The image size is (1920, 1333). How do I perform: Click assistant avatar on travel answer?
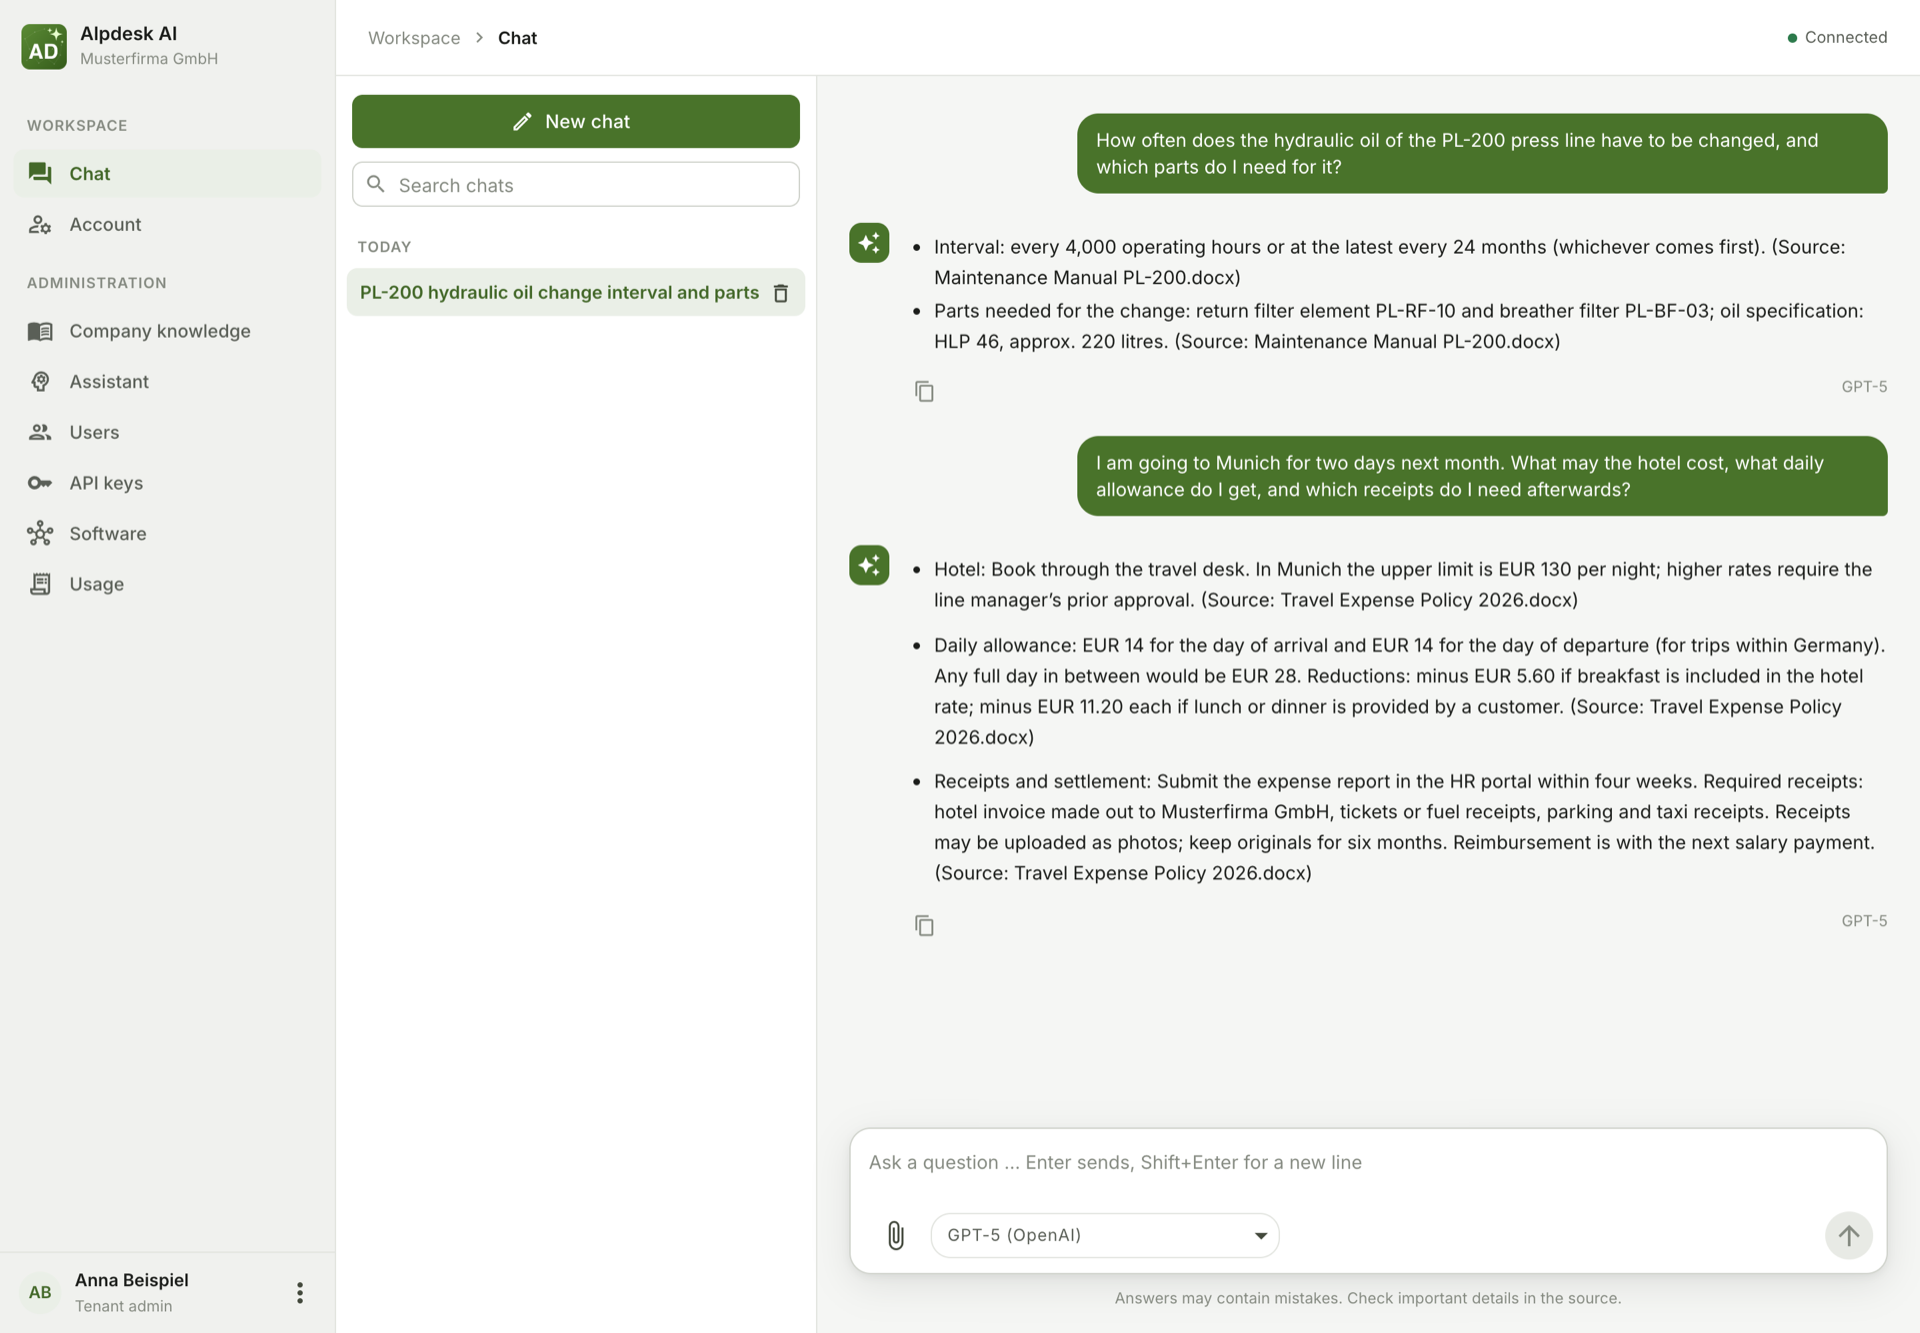point(869,565)
